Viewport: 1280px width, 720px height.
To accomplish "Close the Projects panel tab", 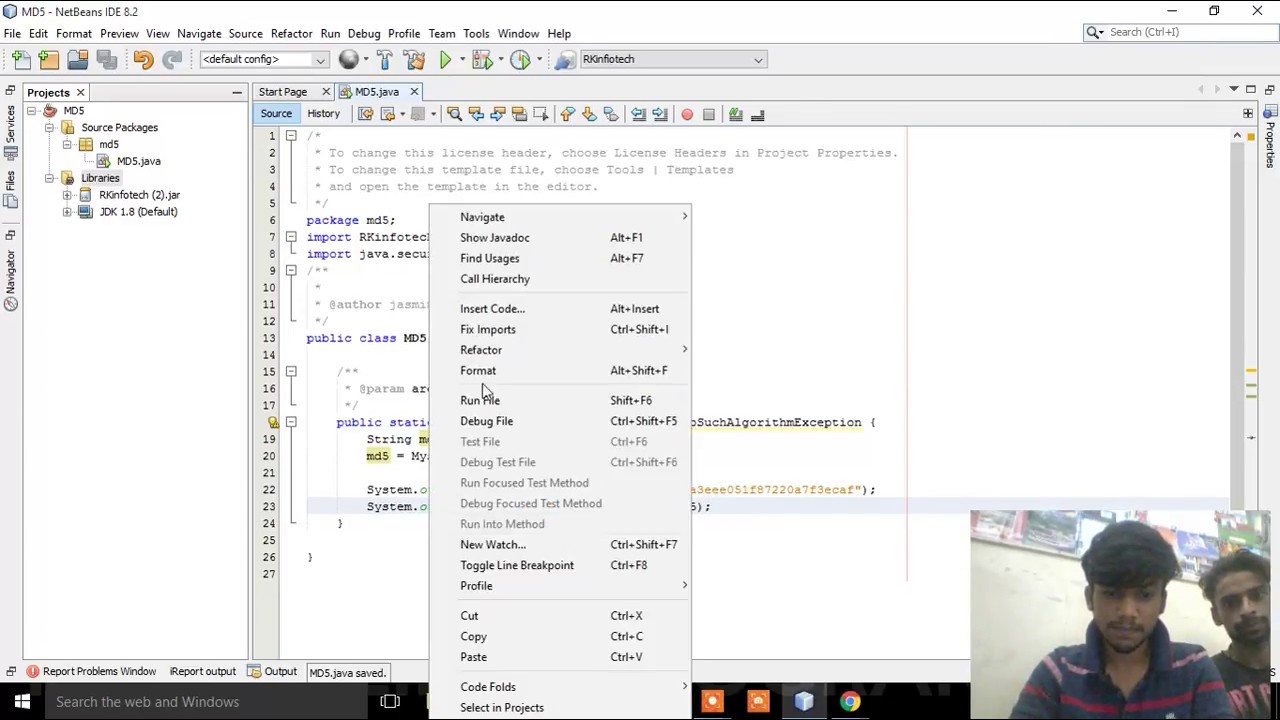I will click(x=80, y=93).
